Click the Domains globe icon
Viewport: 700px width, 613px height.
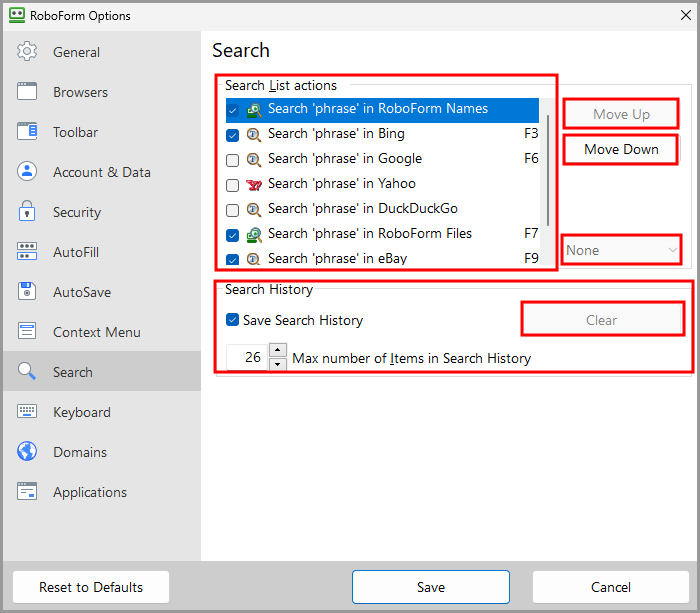[27, 451]
